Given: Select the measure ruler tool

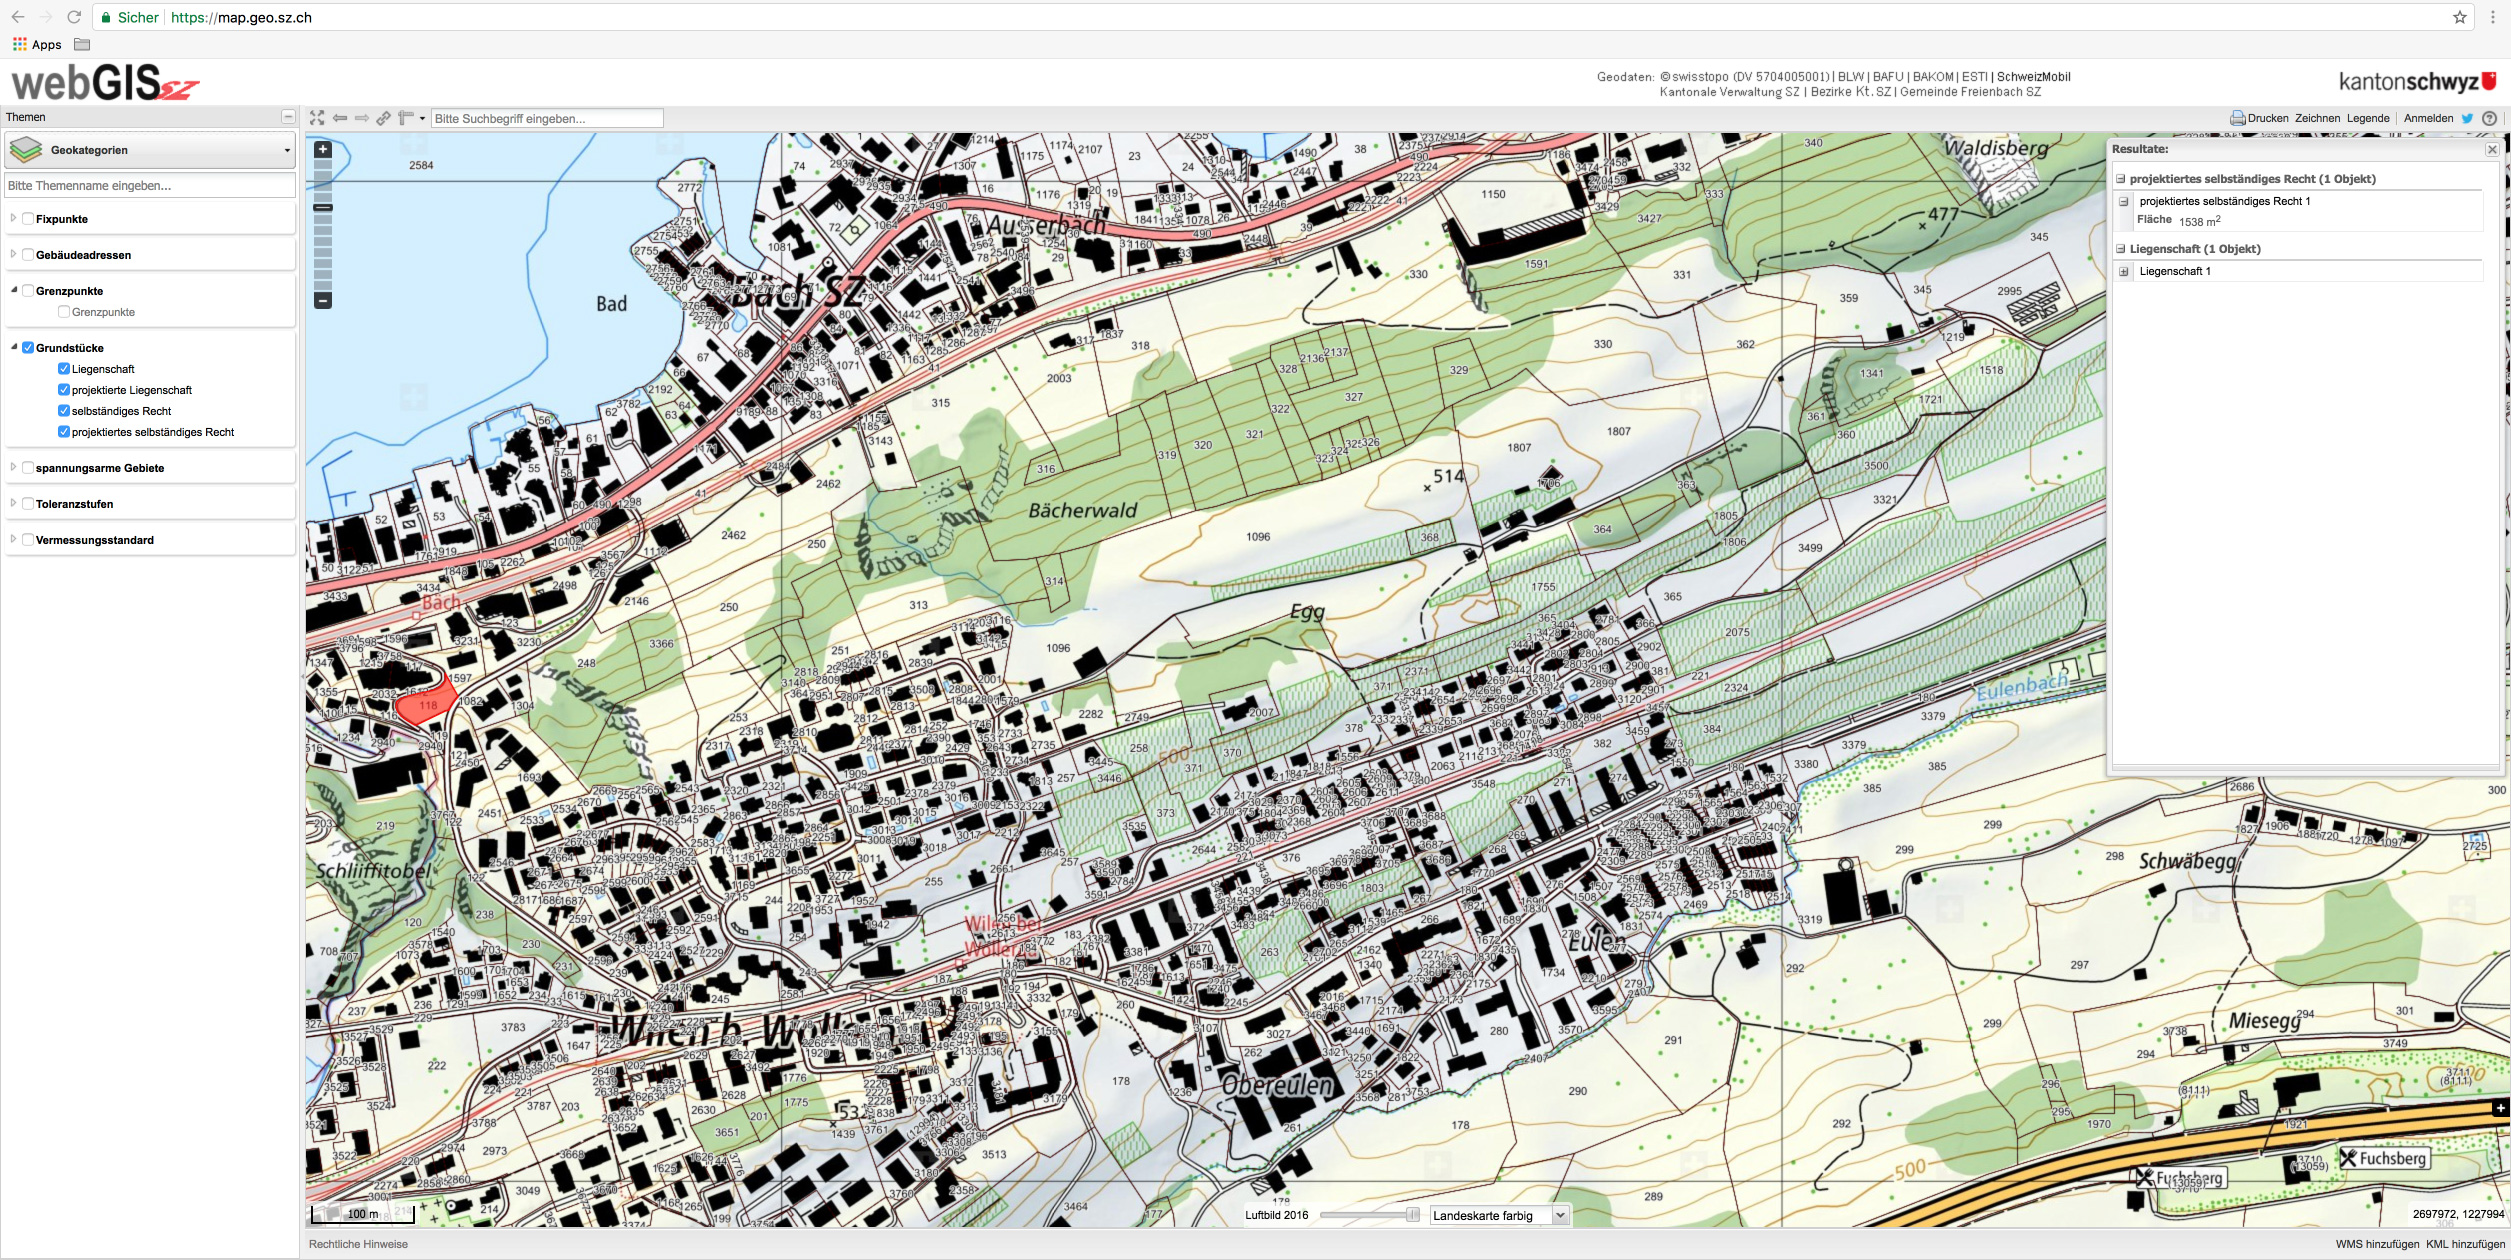Looking at the screenshot, I should click(406, 118).
